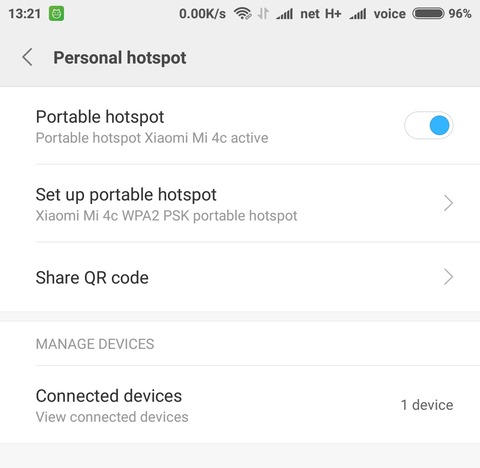Open Connected devices list
Image resolution: width=480 pixels, height=468 pixels.
(x=240, y=405)
